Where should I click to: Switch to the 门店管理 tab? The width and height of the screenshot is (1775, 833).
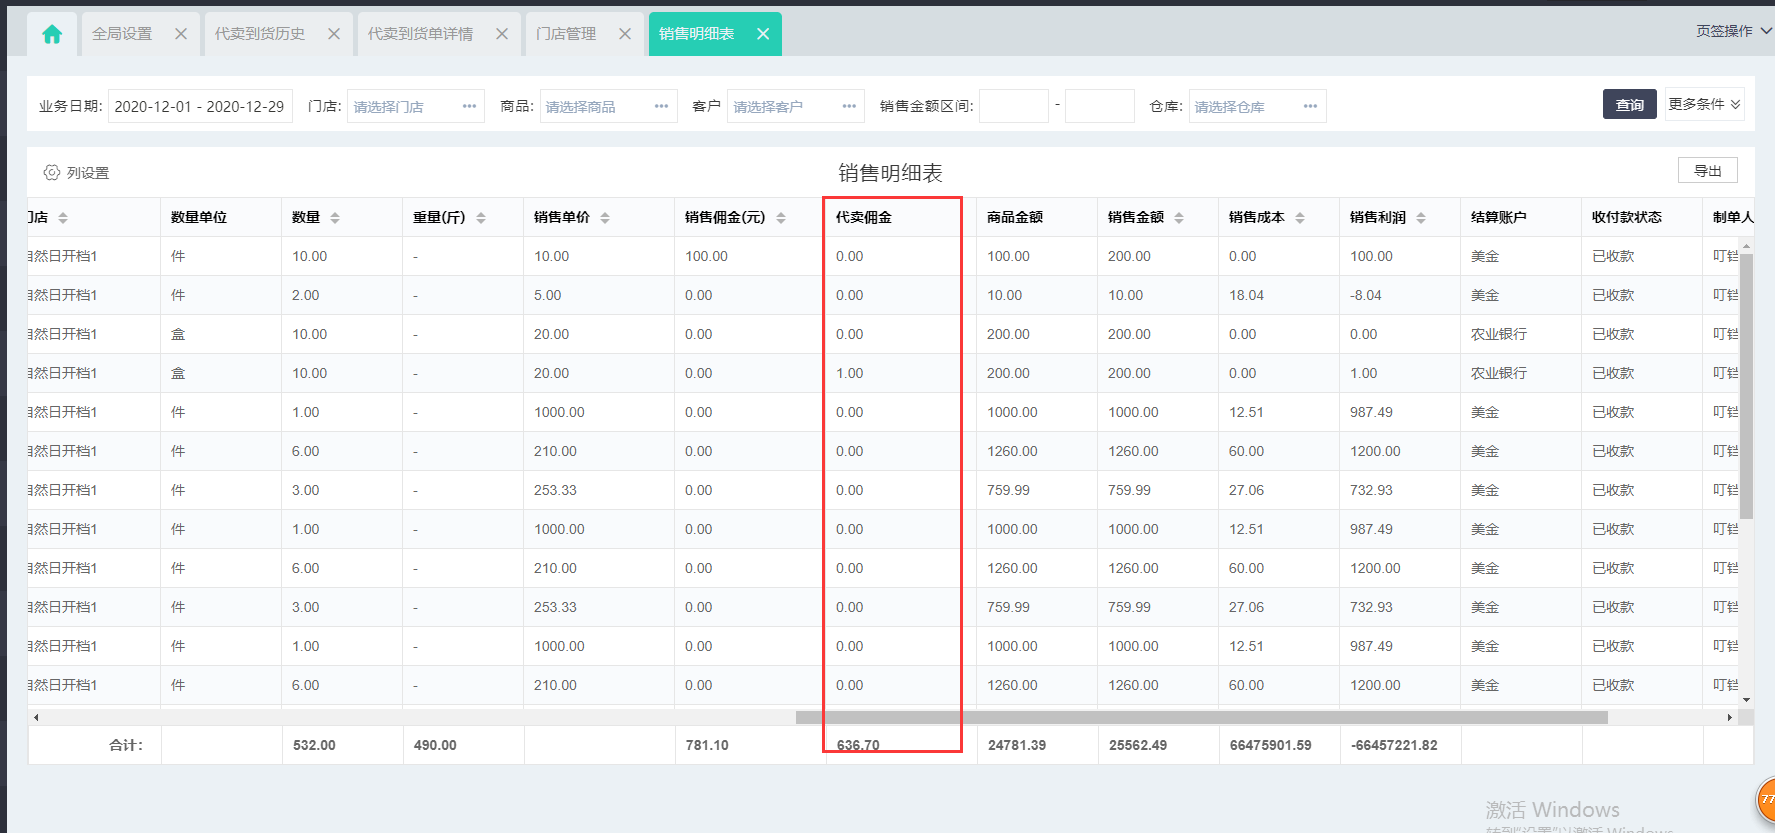click(566, 34)
